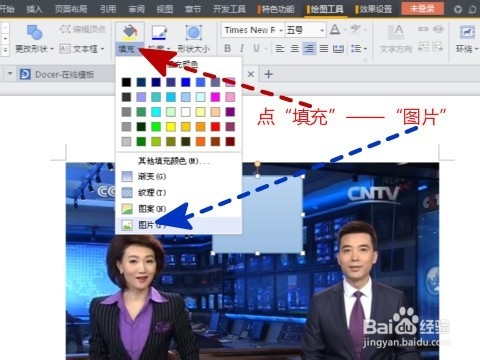This screenshot has height=360, width=480.
Task: Set paragraph alignment to justify
Action: 324,49
